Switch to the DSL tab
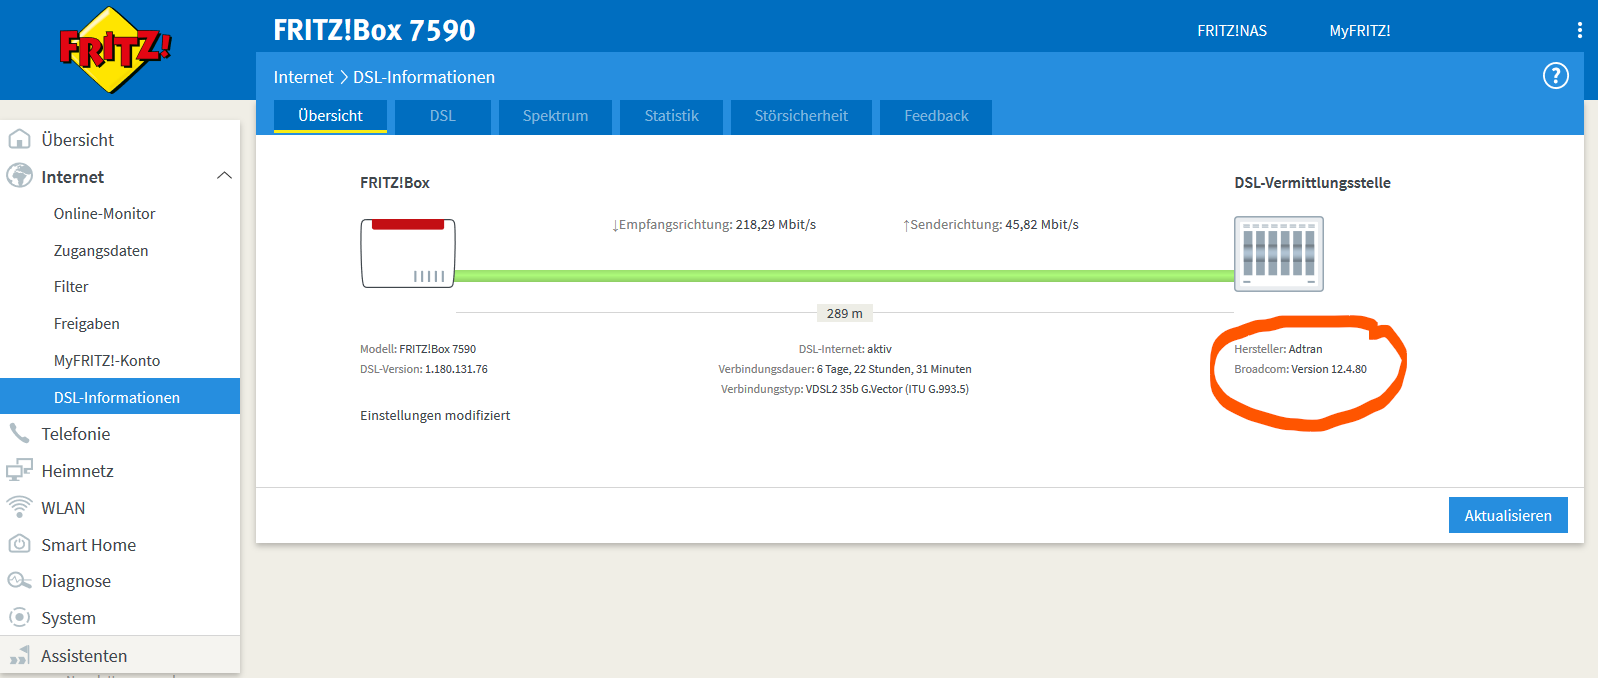This screenshot has width=1598, height=678. coord(443,116)
